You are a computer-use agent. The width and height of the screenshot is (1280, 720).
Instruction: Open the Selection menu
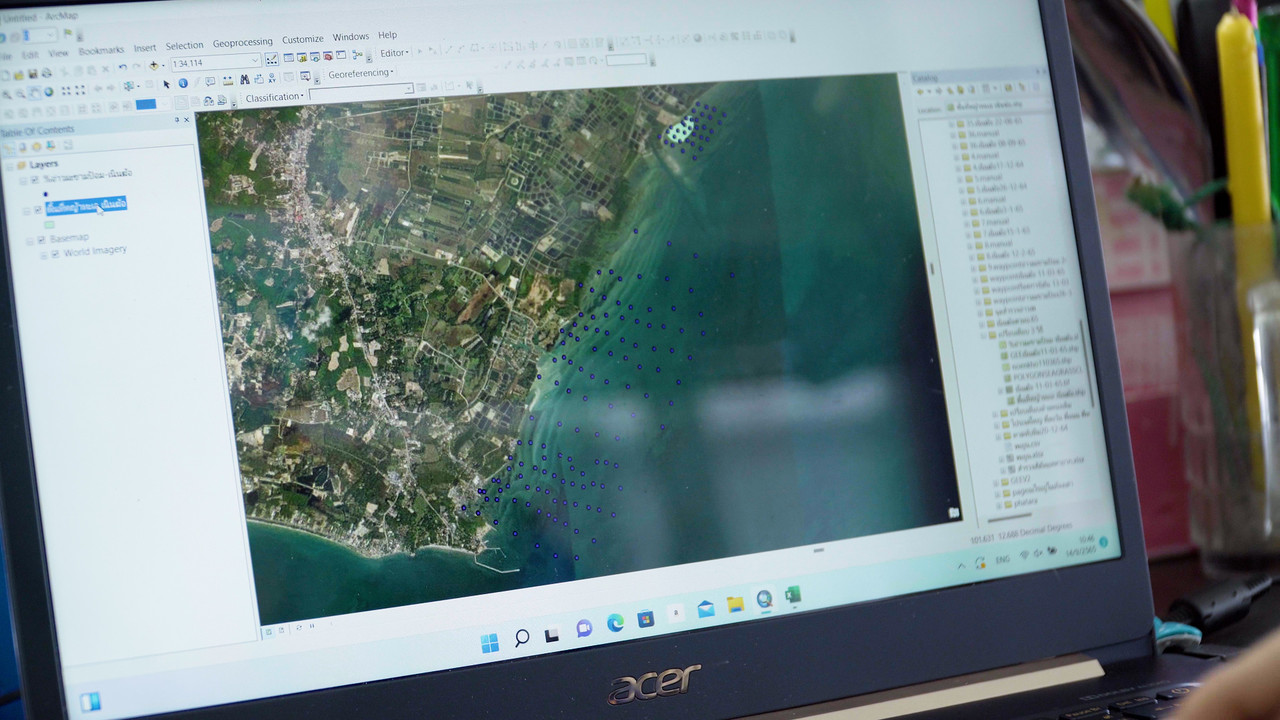pos(184,45)
